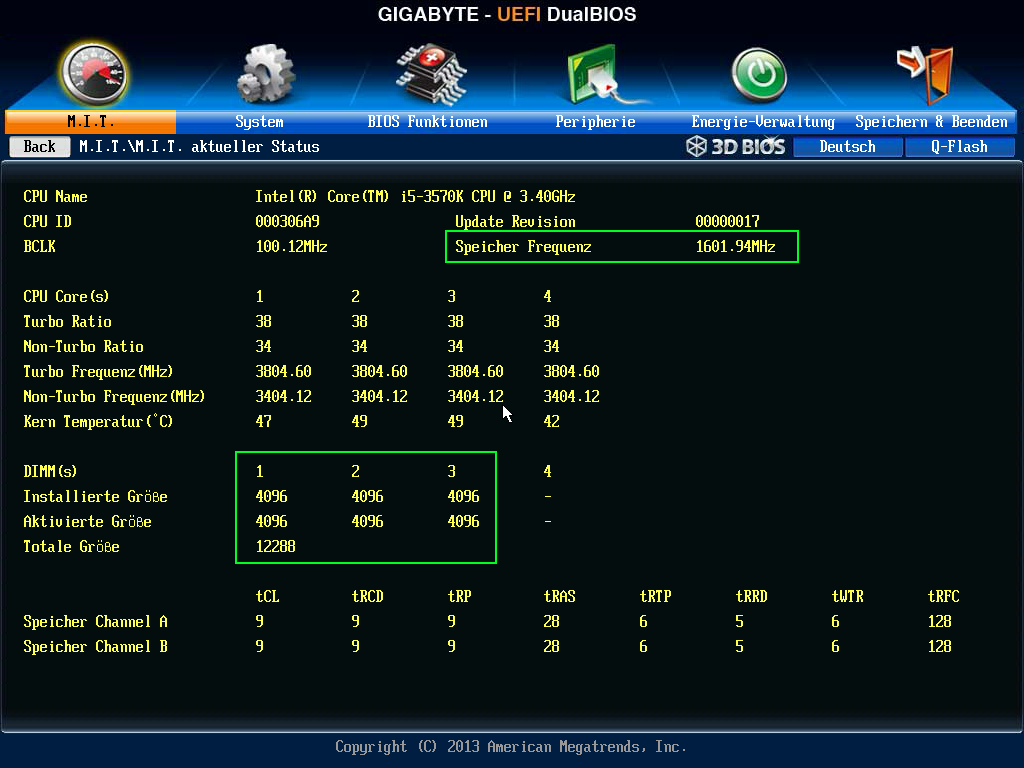Open the Energie-Verwaltung tab
The height and width of the screenshot is (768, 1024).
[x=763, y=122]
